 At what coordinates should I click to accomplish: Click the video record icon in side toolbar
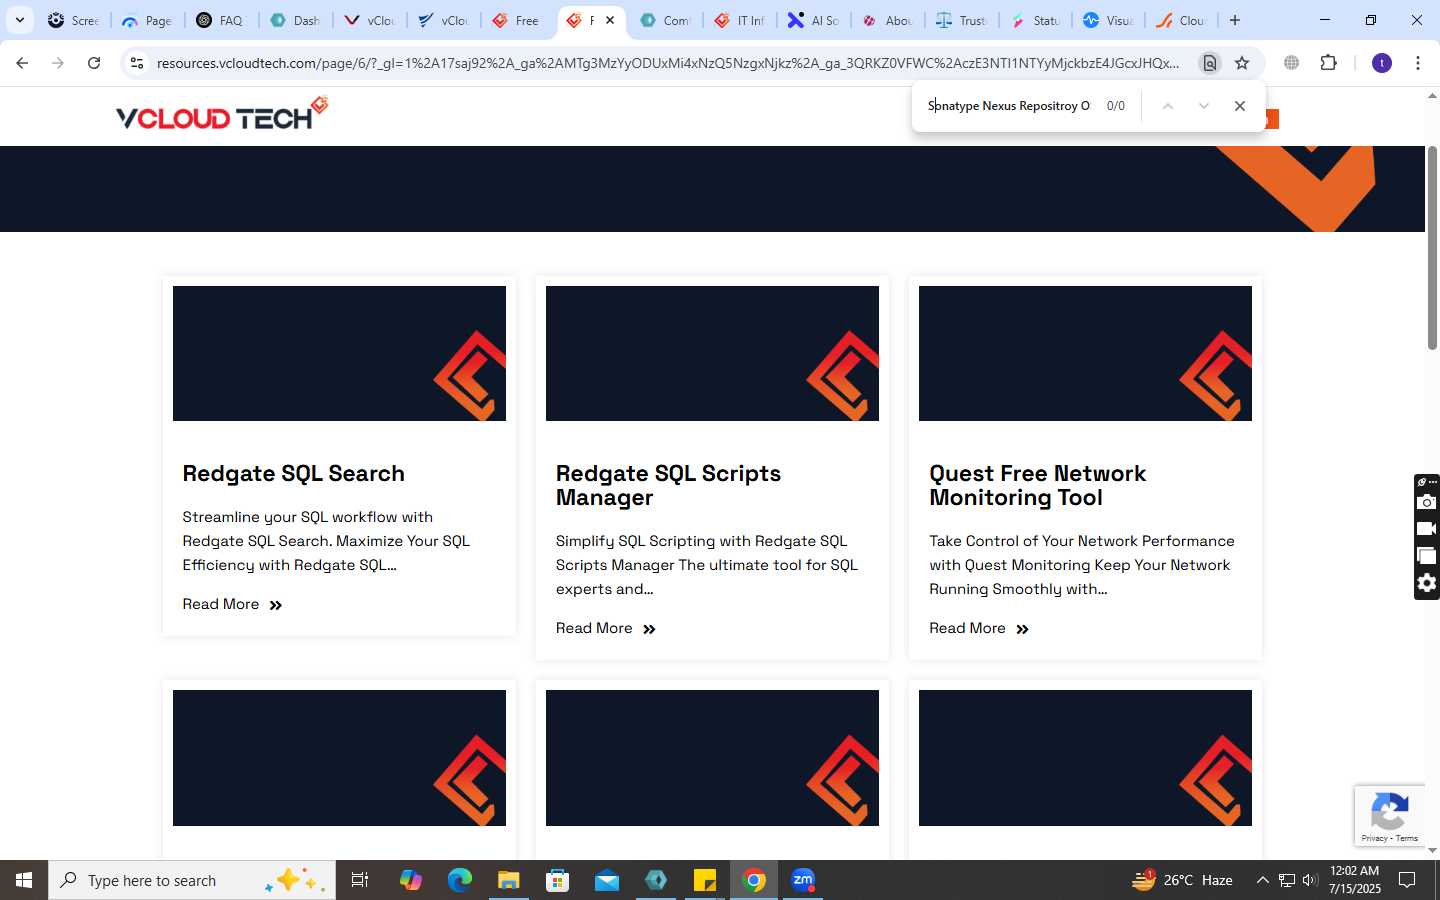click(x=1427, y=529)
